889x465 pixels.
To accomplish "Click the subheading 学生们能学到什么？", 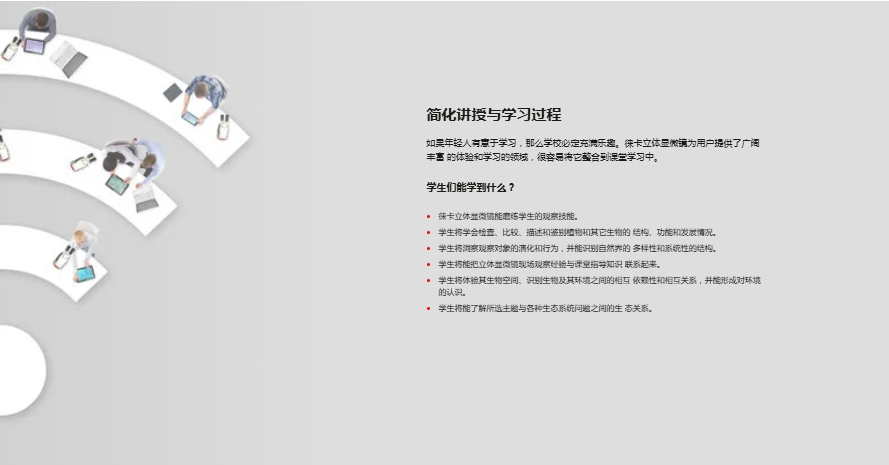I will tap(470, 187).
